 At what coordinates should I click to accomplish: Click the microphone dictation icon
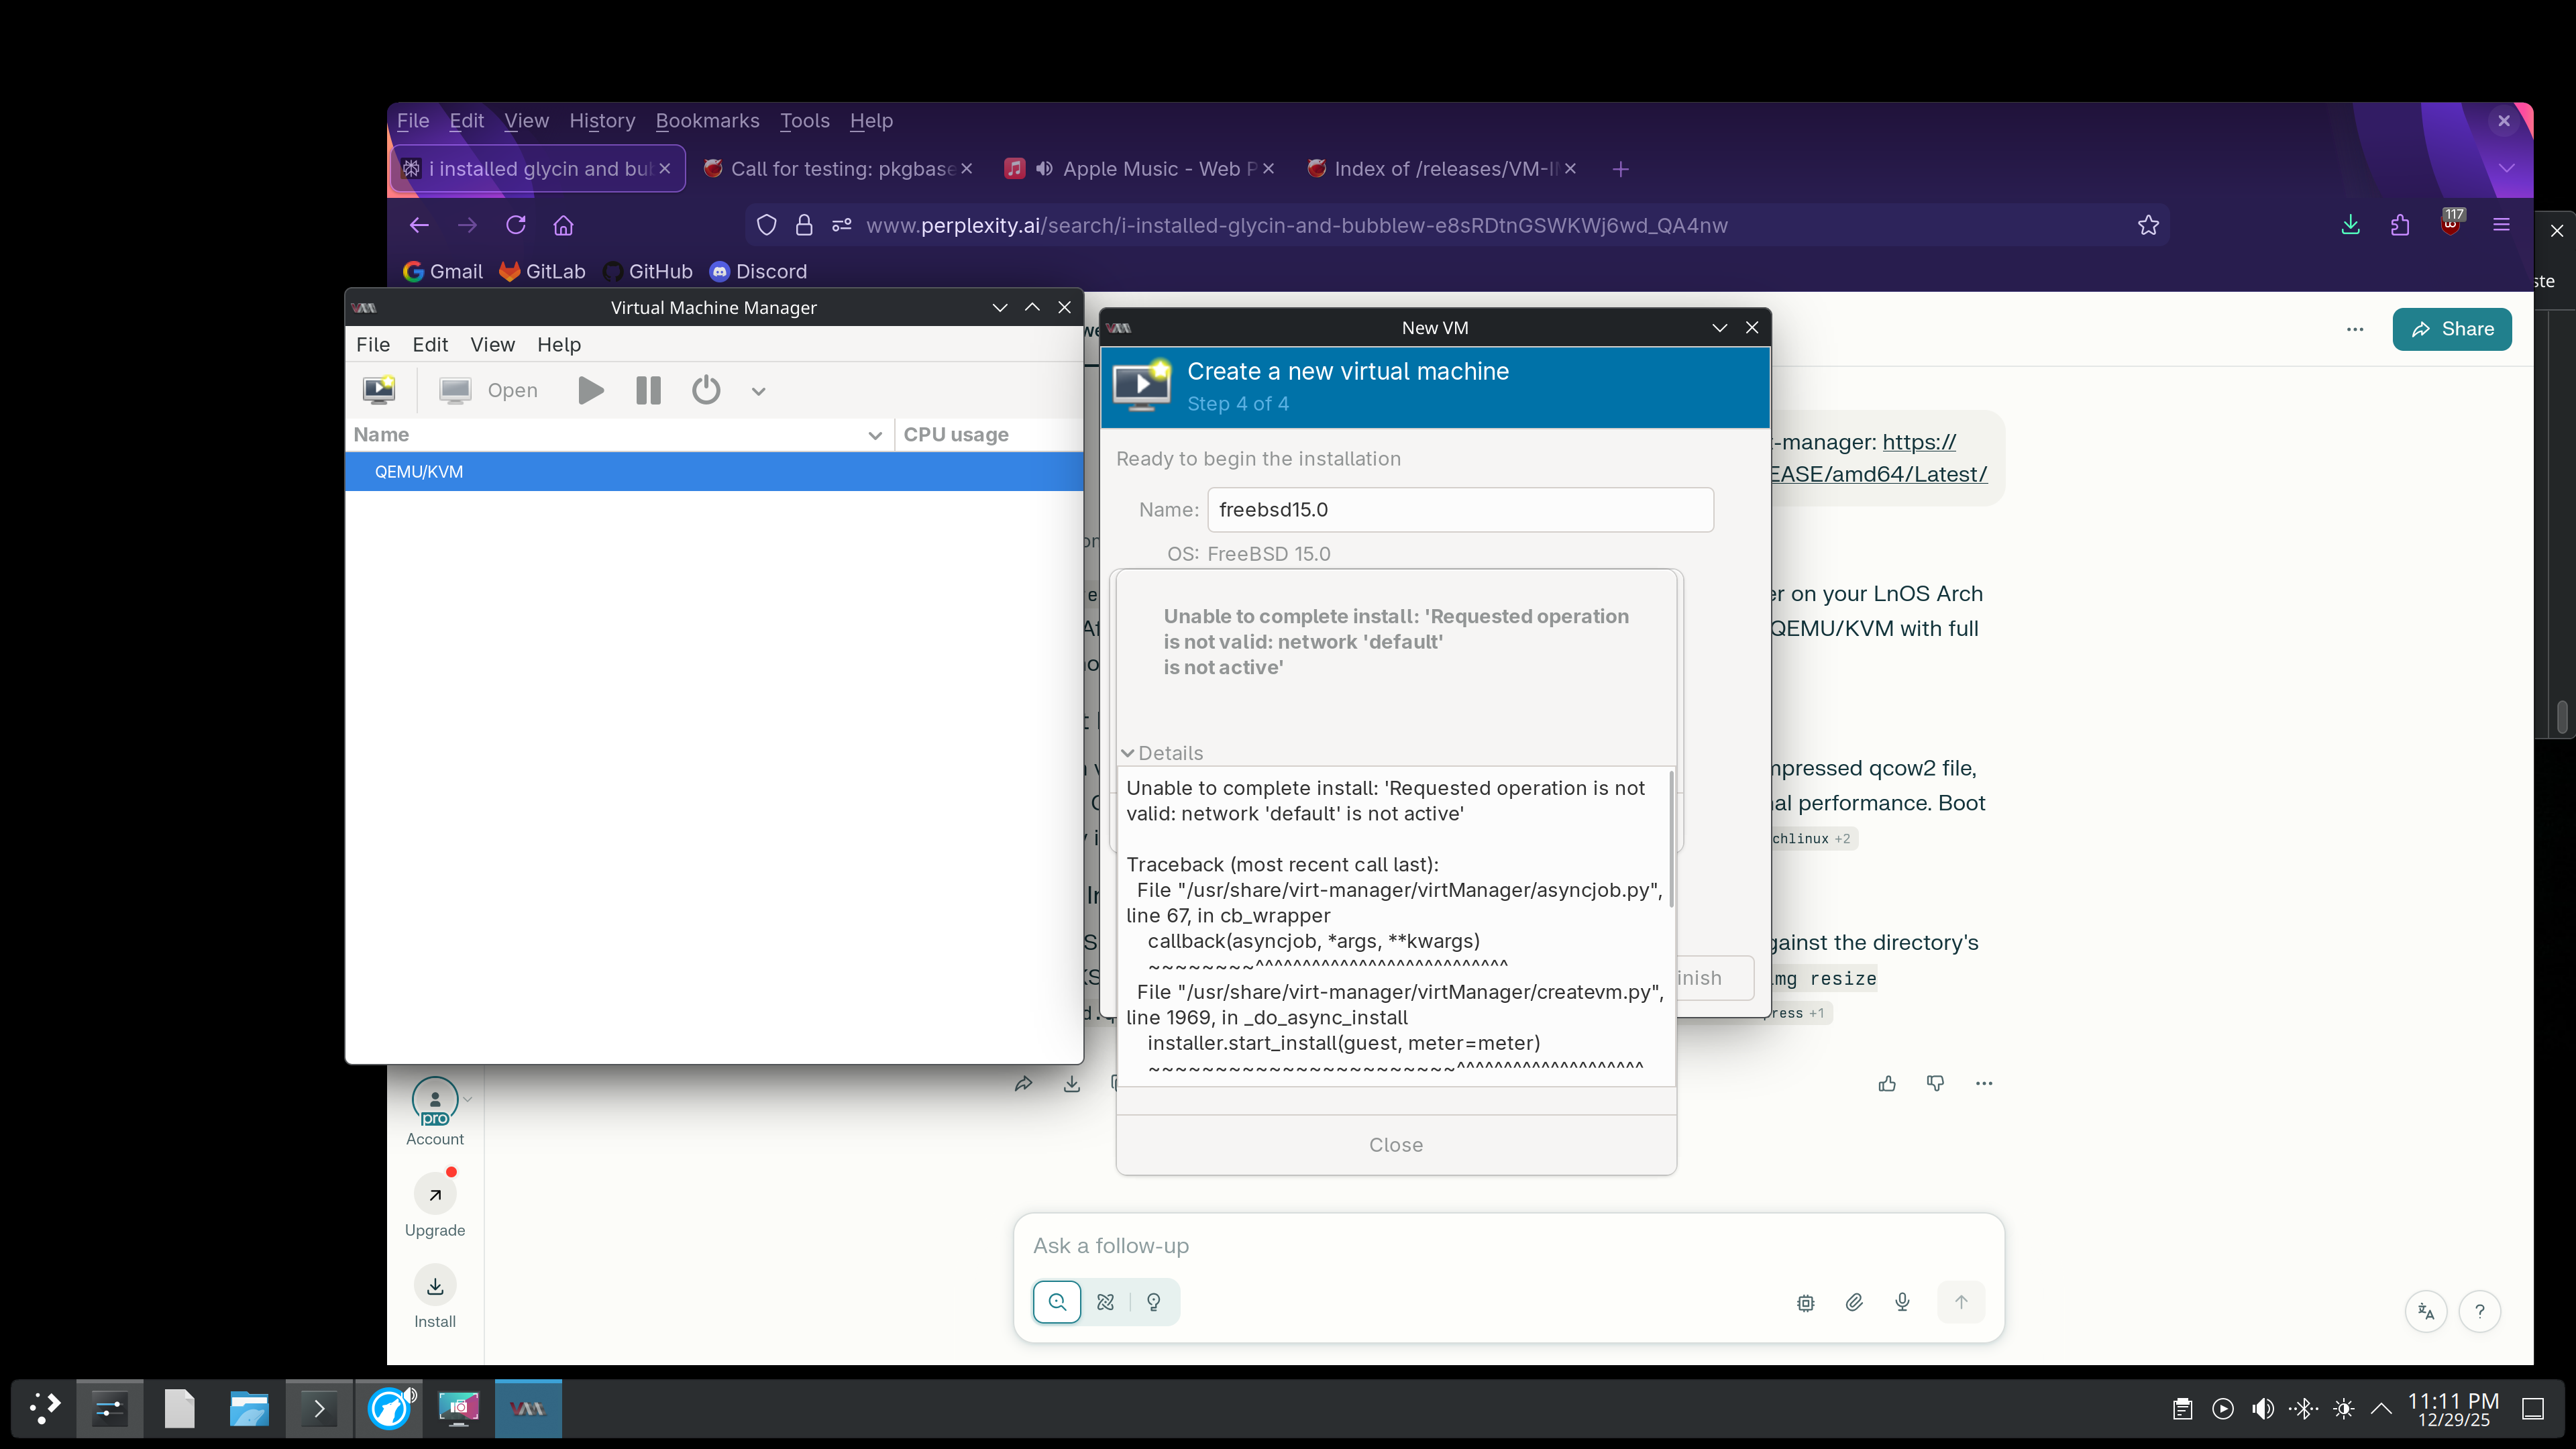tap(1902, 1302)
